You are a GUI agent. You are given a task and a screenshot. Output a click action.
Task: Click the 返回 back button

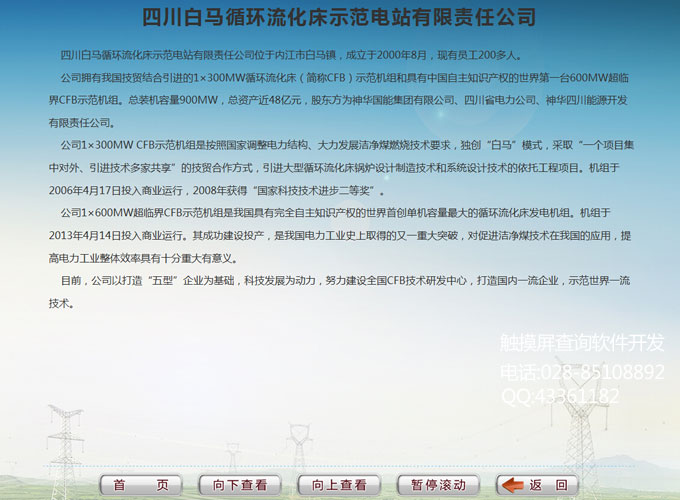(537, 484)
